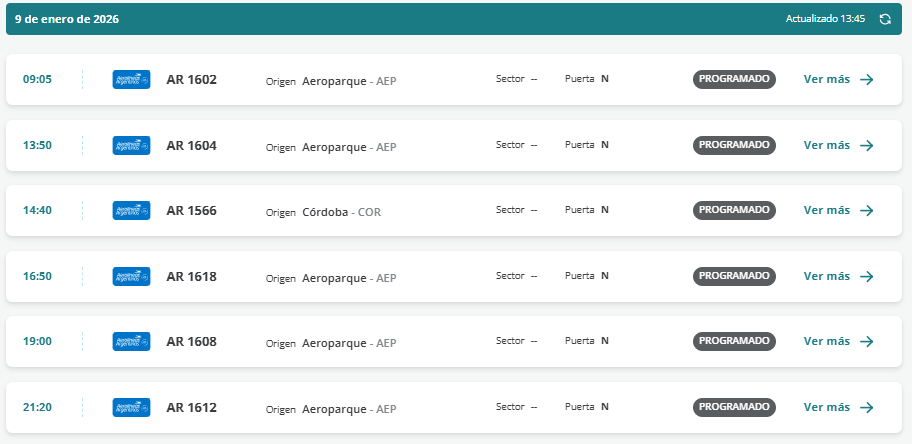Expand details with Ver más for AR 1604

[x=838, y=145]
